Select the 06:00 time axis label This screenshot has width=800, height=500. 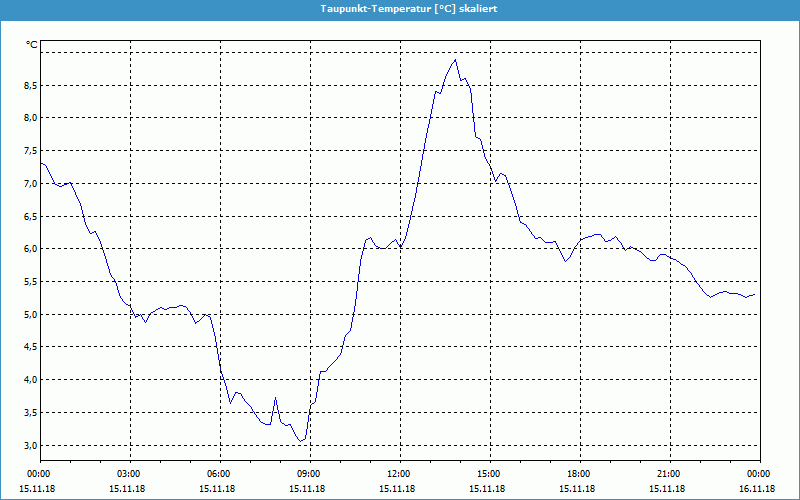pyautogui.click(x=219, y=474)
